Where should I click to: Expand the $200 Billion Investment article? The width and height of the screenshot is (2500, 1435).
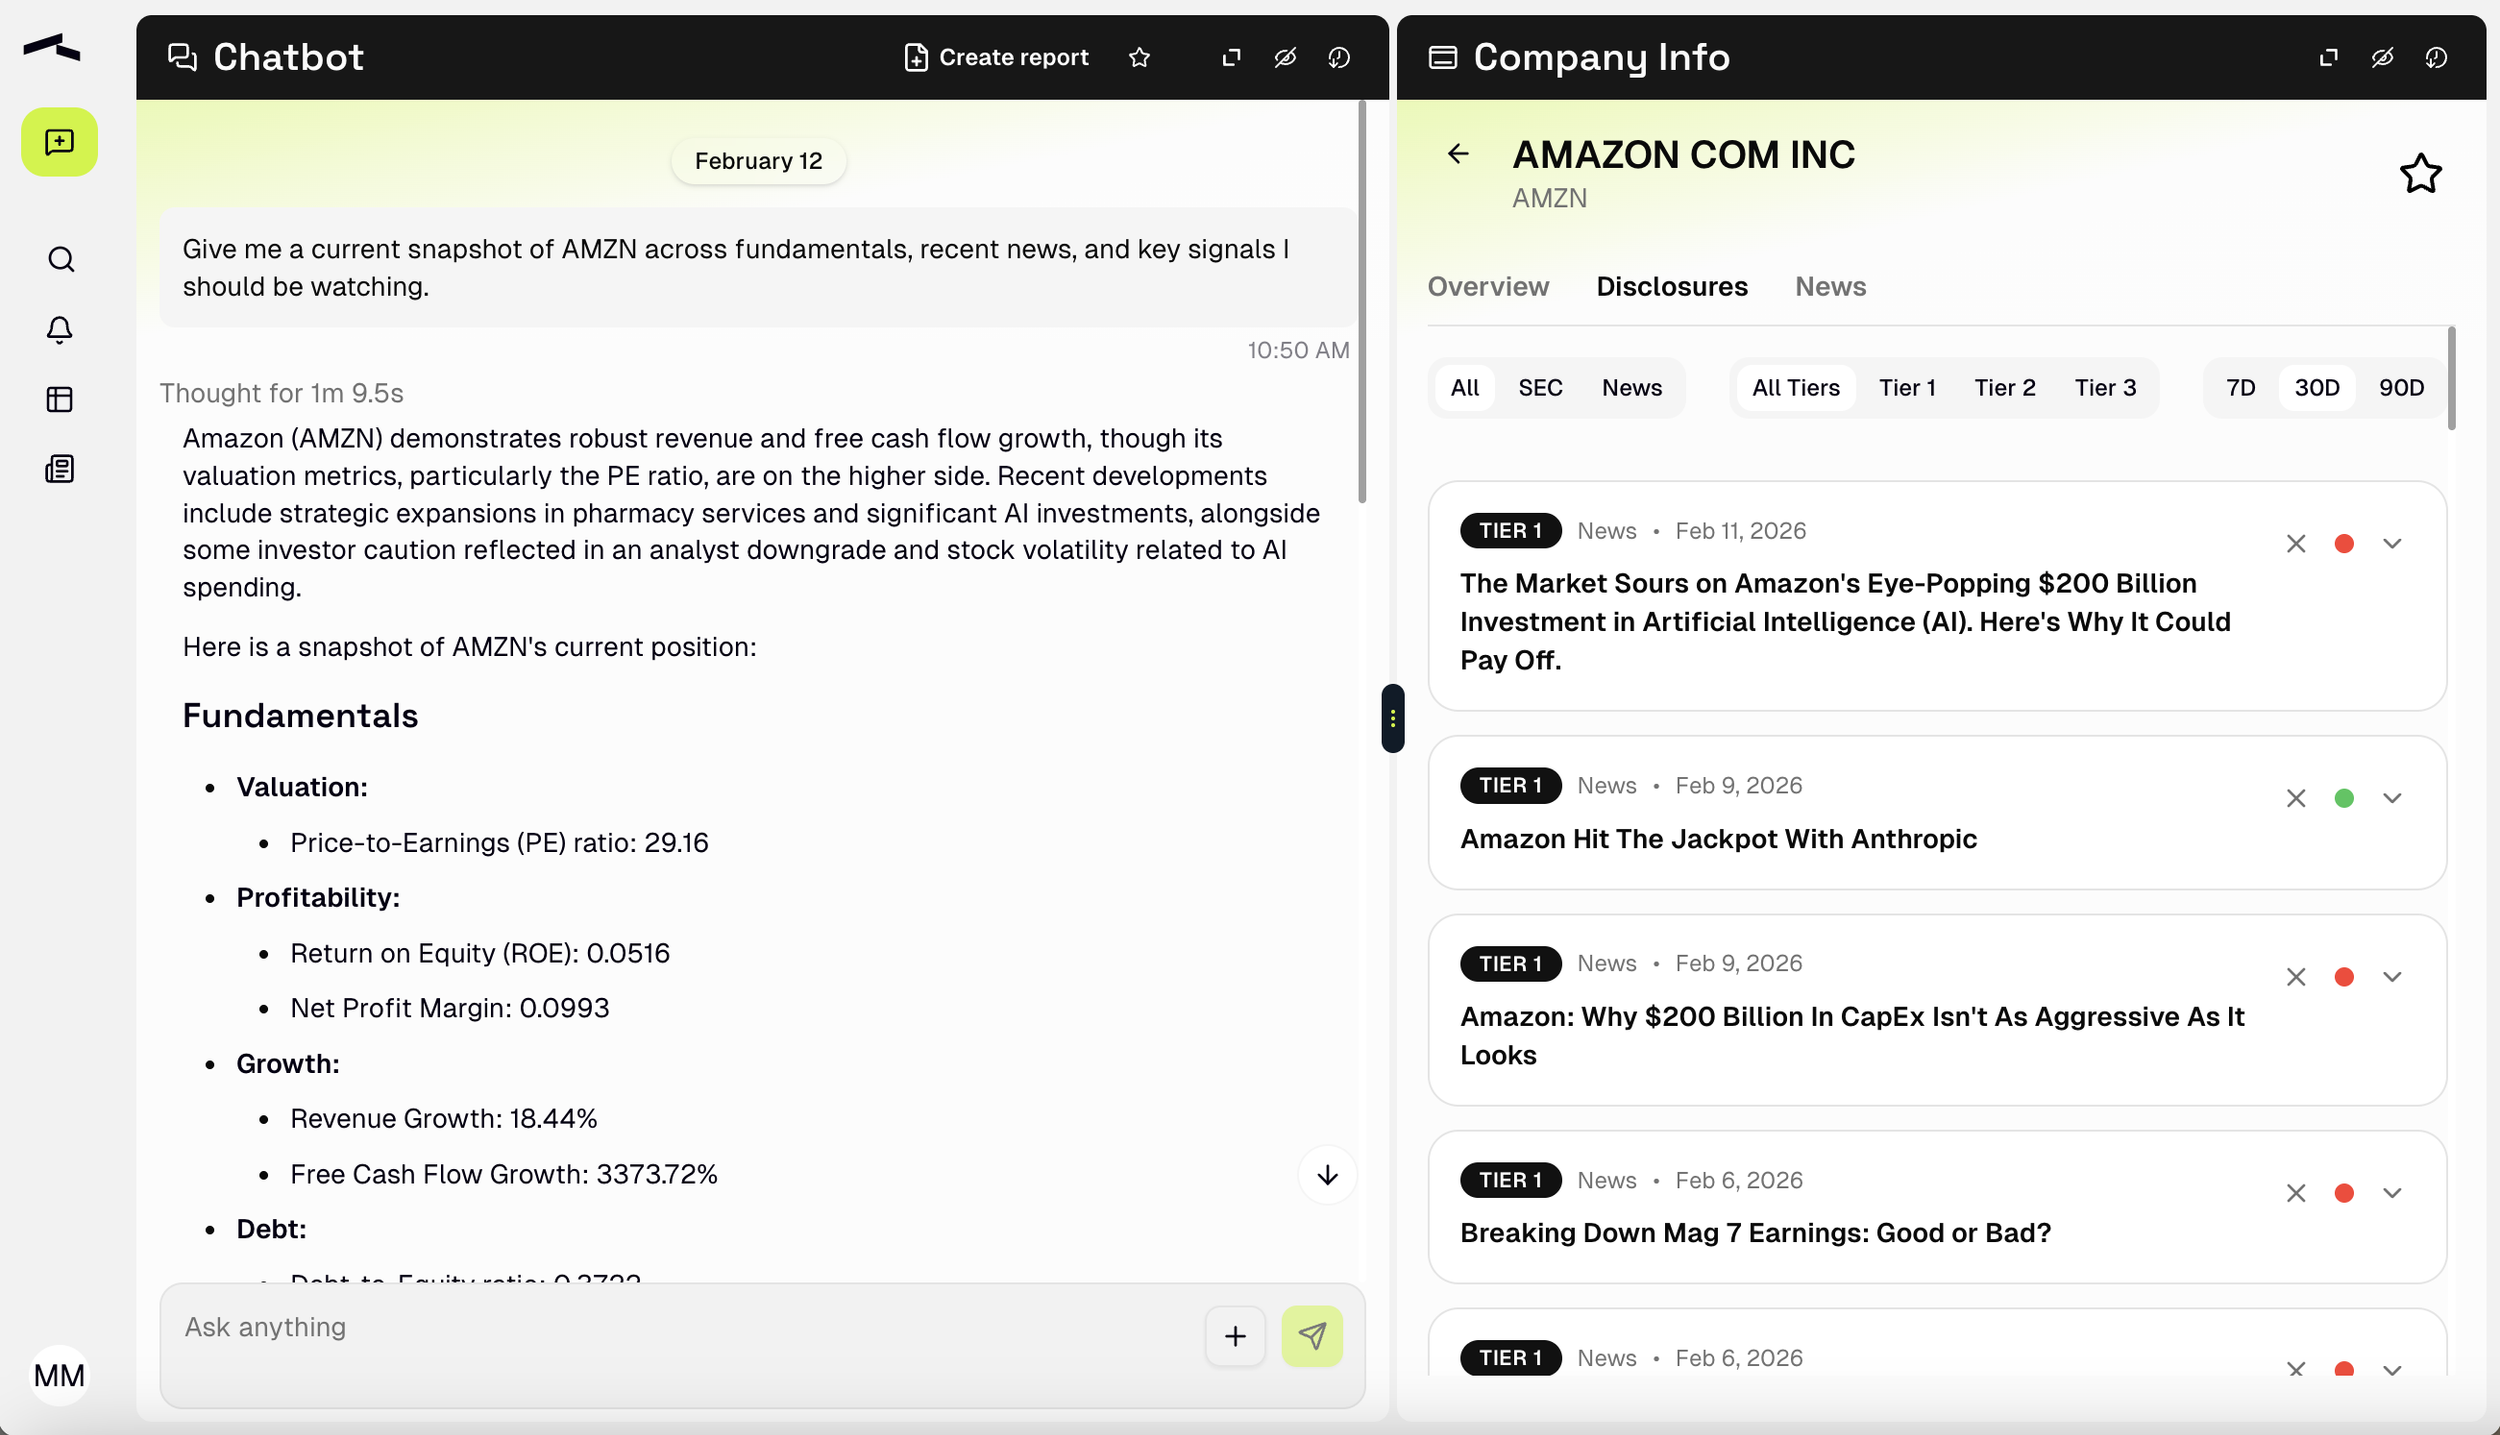[2391, 544]
